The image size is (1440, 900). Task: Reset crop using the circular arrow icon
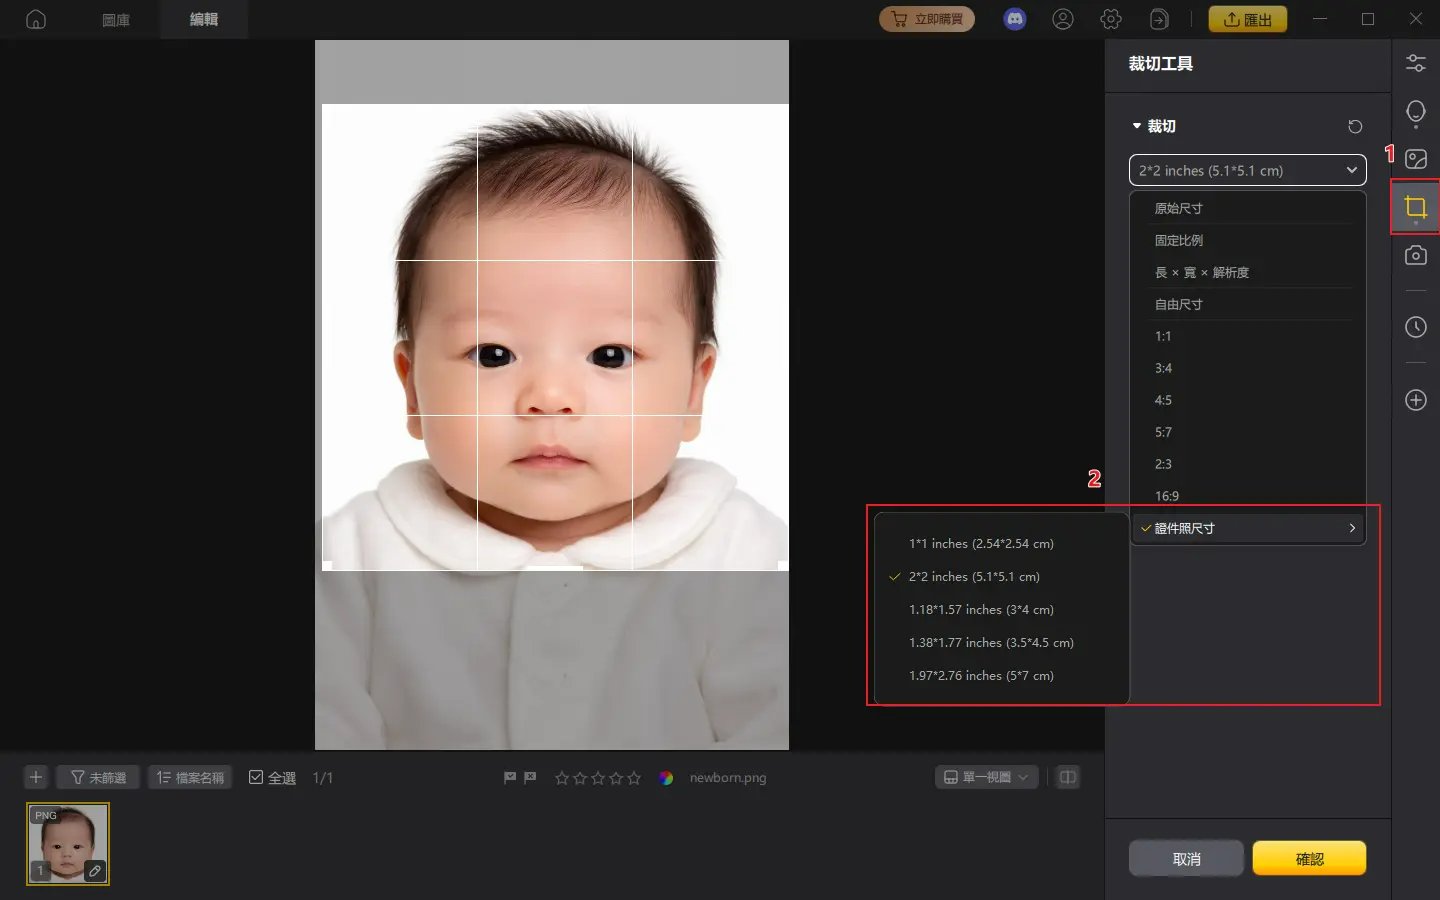point(1355,126)
